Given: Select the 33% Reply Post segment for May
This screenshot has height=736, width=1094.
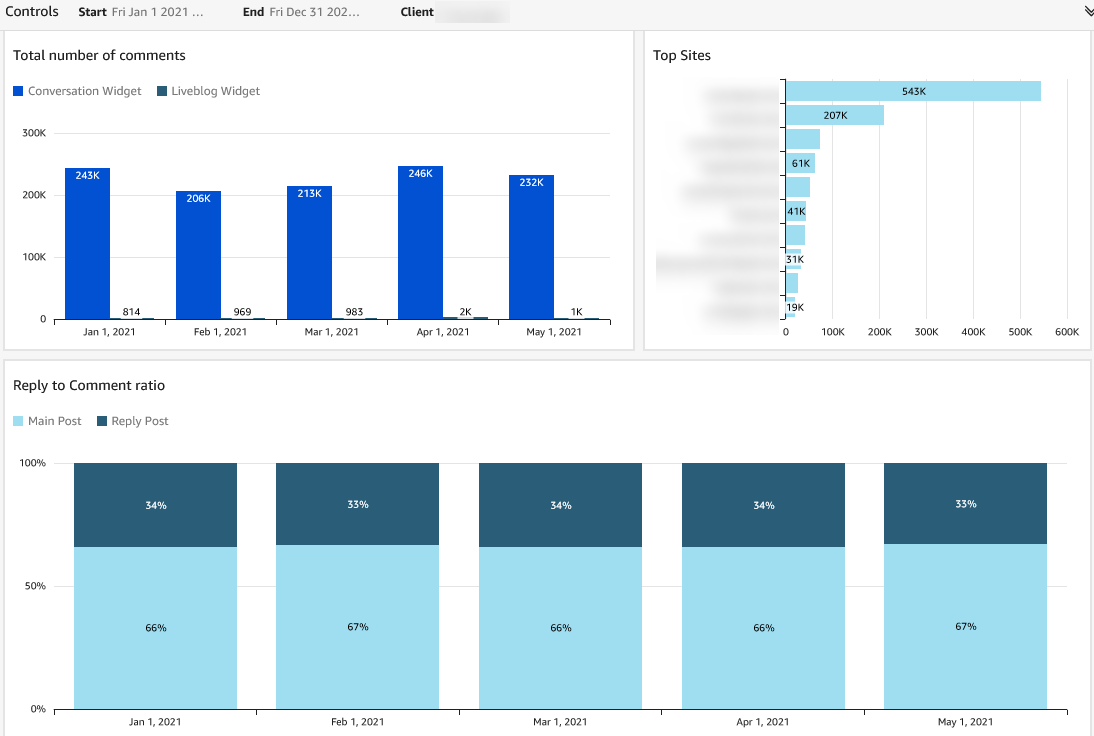Looking at the screenshot, I should [x=966, y=504].
